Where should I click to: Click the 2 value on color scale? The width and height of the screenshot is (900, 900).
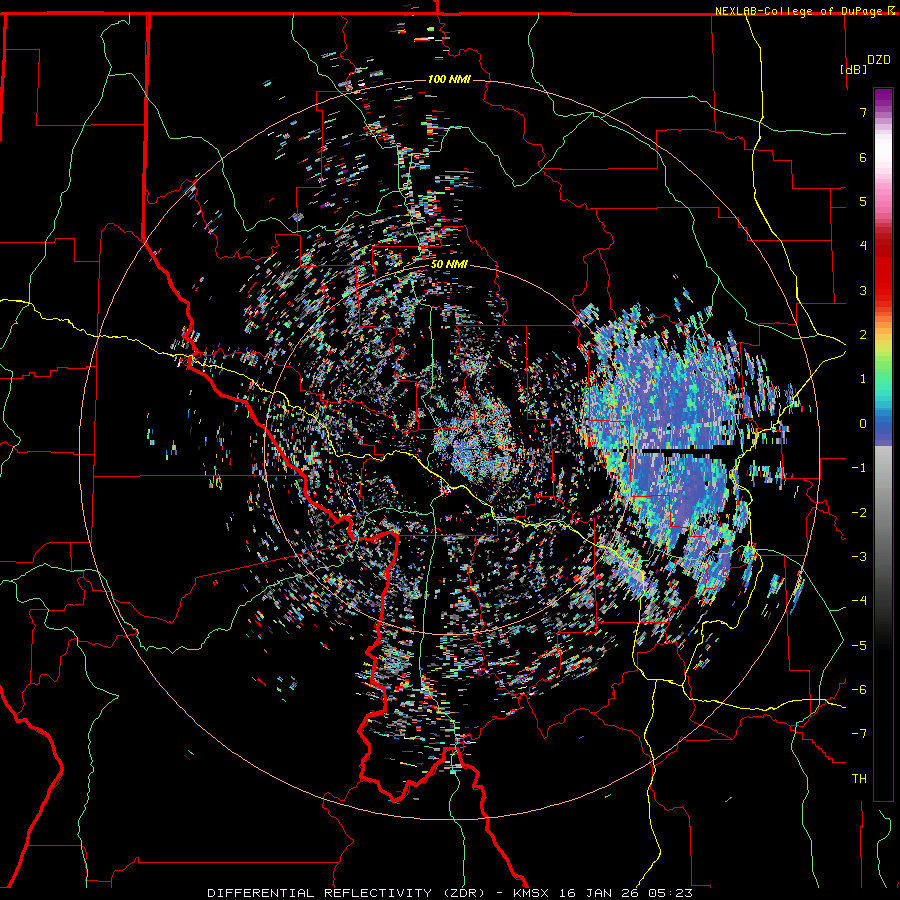[x=863, y=335]
